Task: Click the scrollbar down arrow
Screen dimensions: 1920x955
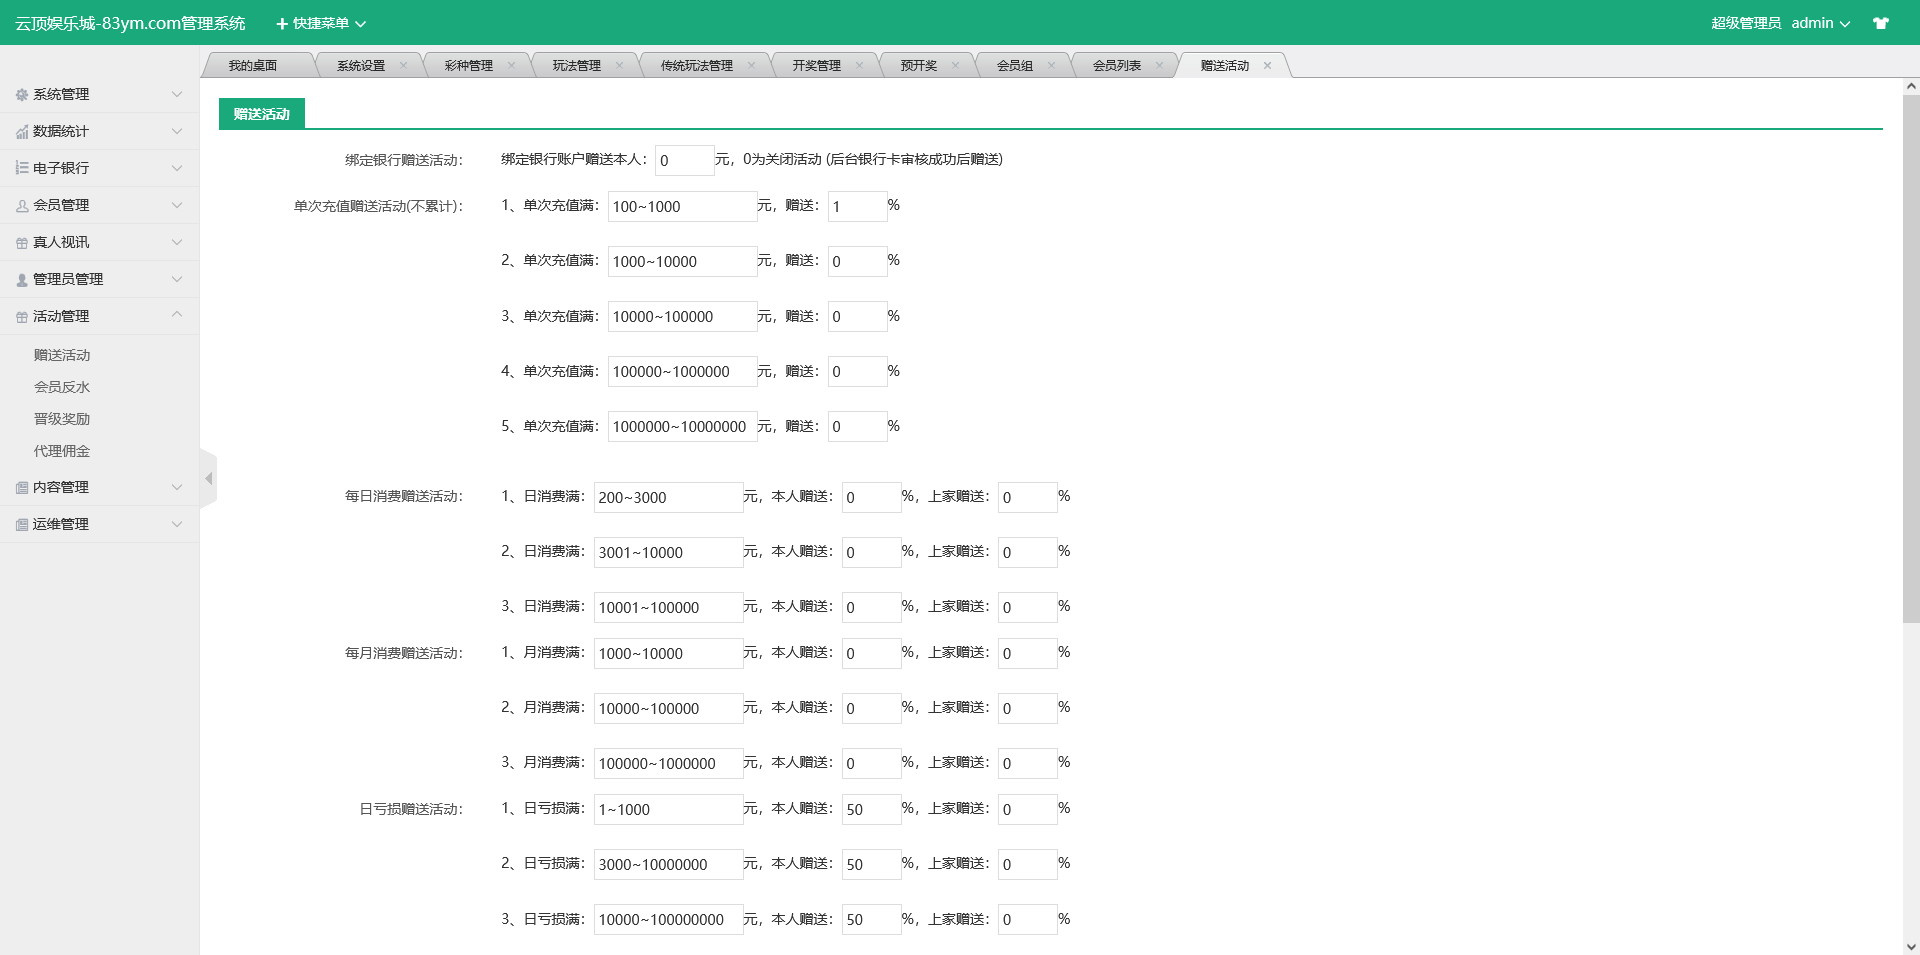Action: pos(1911,946)
